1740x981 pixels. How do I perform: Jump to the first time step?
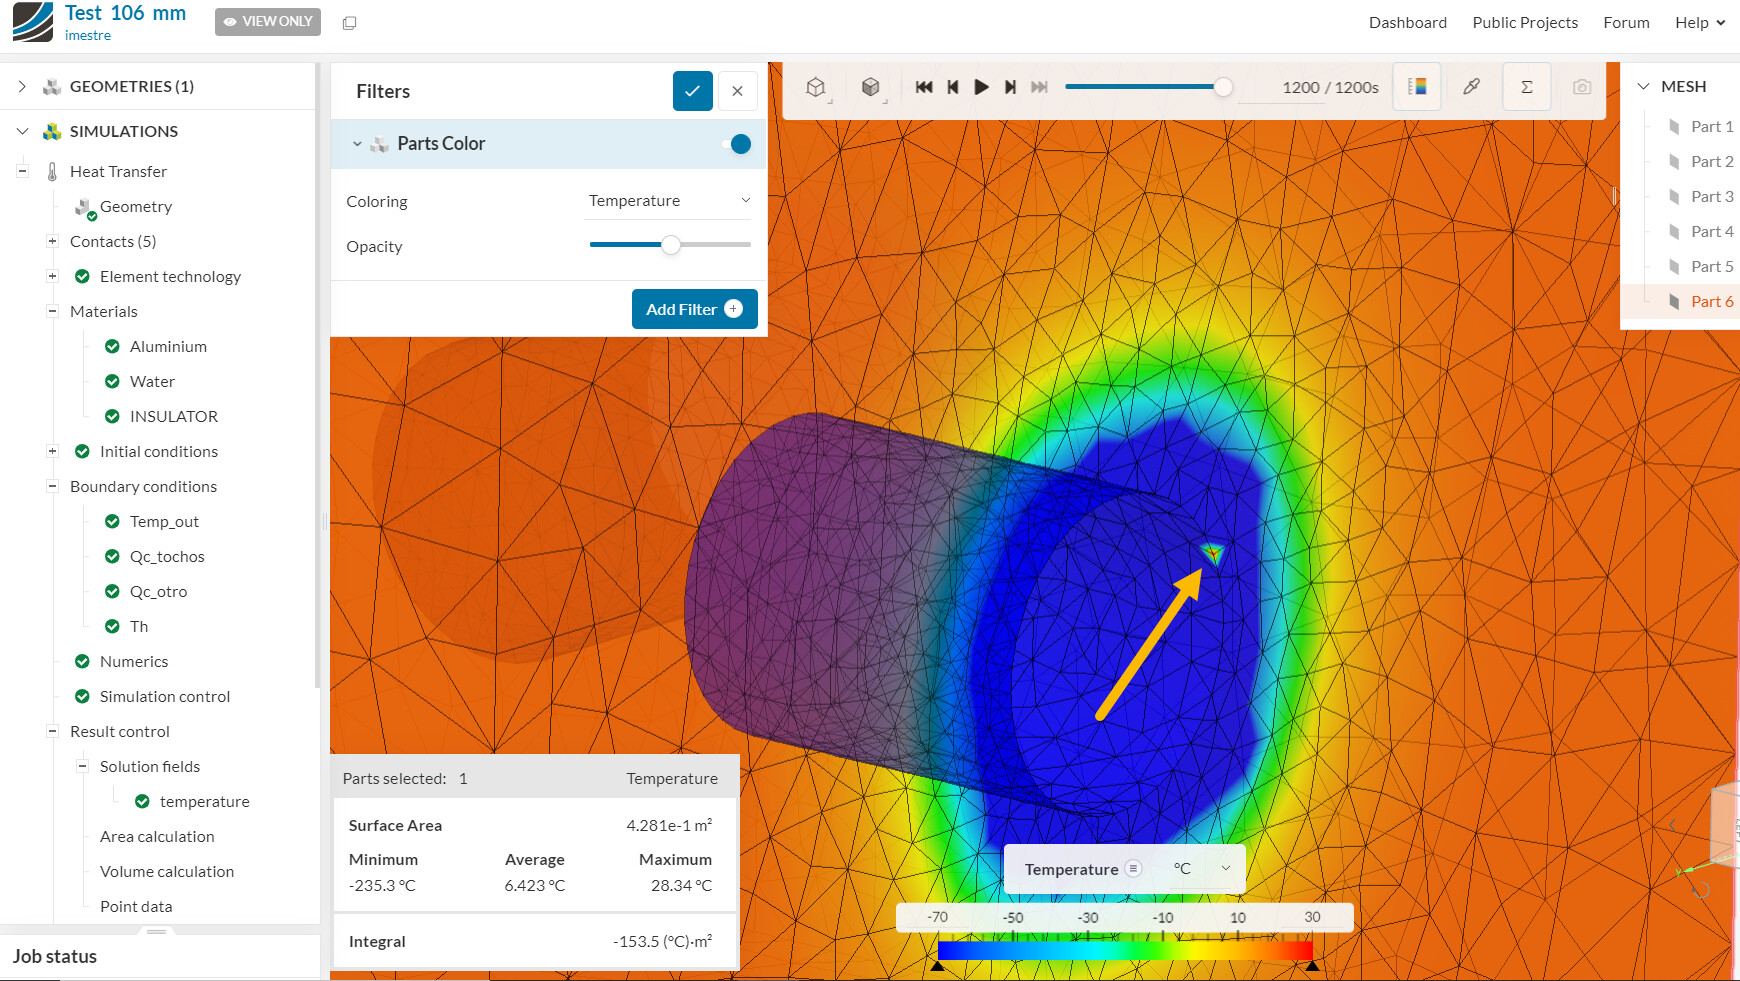(x=924, y=87)
